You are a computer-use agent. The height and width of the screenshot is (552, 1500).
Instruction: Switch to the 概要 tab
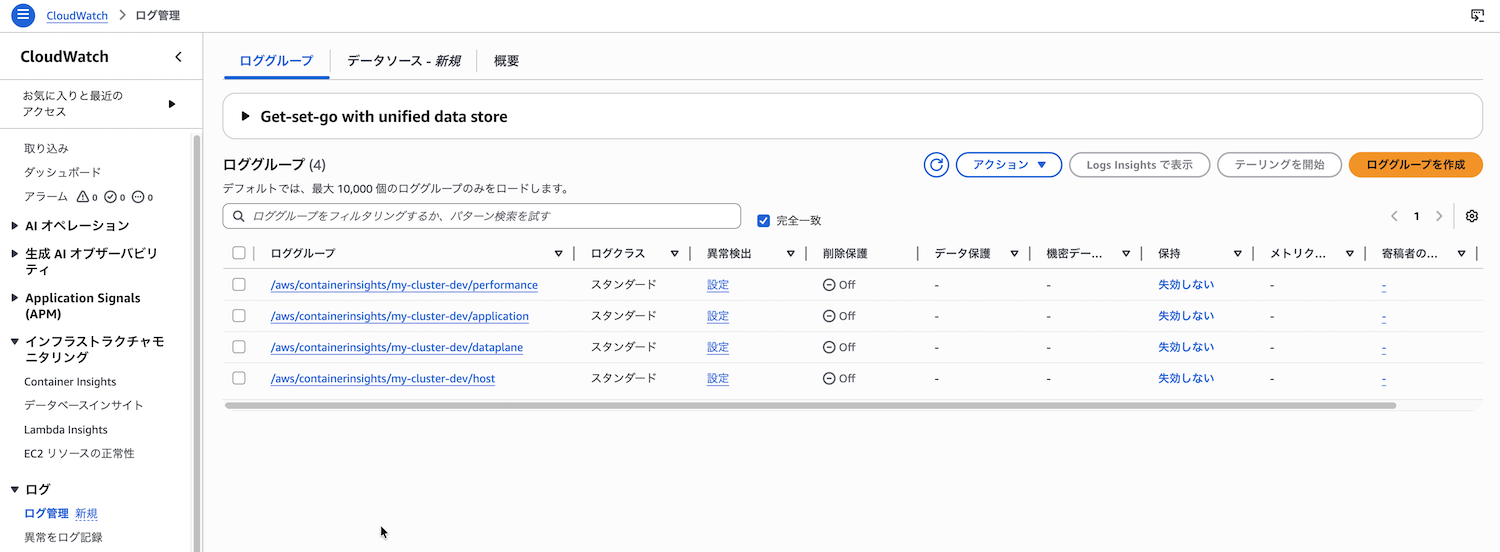pos(506,61)
